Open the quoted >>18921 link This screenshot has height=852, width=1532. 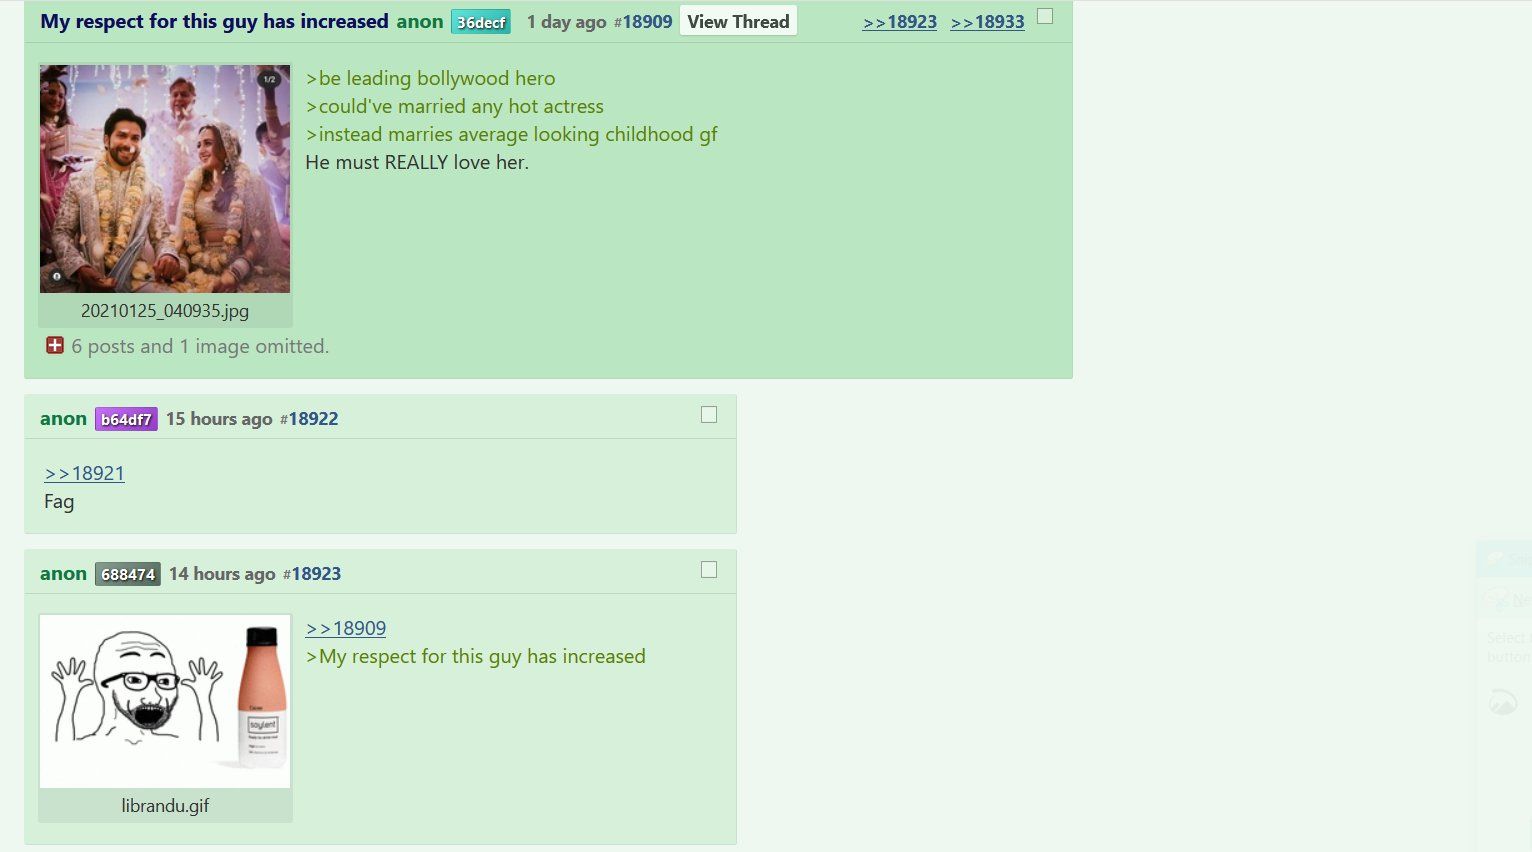click(84, 473)
